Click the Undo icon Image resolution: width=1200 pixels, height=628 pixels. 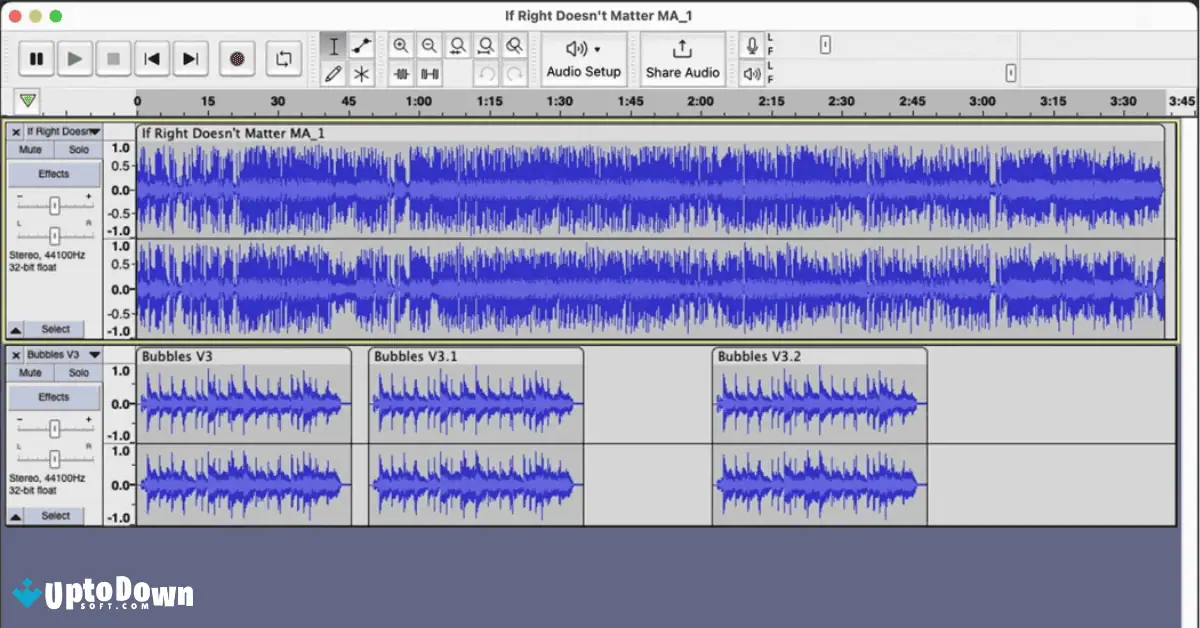point(487,73)
